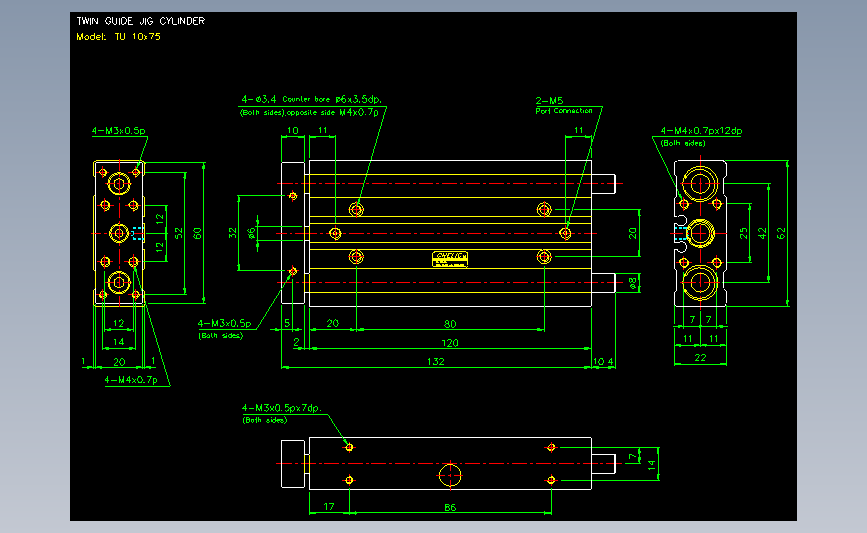This screenshot has height=533, width=867.
Task: Select the overall length dimension "132"
Action: coord(436,362)
